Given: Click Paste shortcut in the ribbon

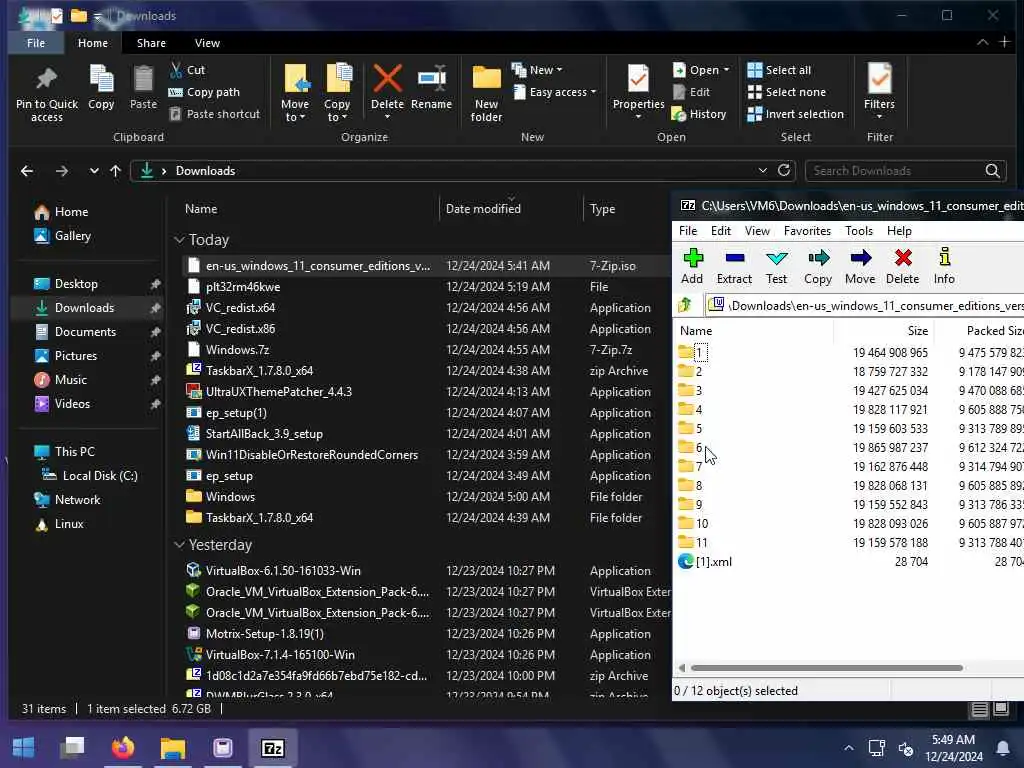Looking at the screenshot, I should pos(215,114).
